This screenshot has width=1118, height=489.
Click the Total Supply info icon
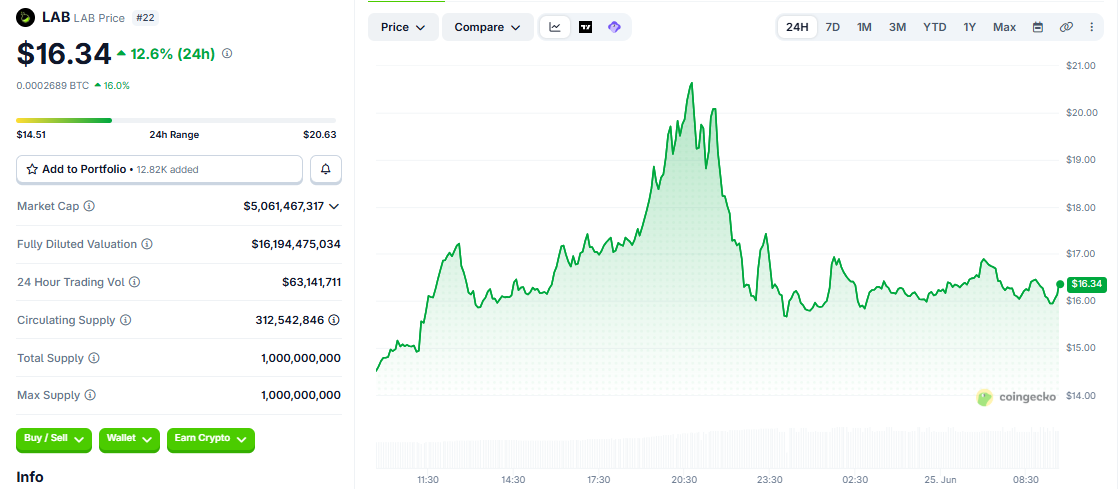pos(93,358)
